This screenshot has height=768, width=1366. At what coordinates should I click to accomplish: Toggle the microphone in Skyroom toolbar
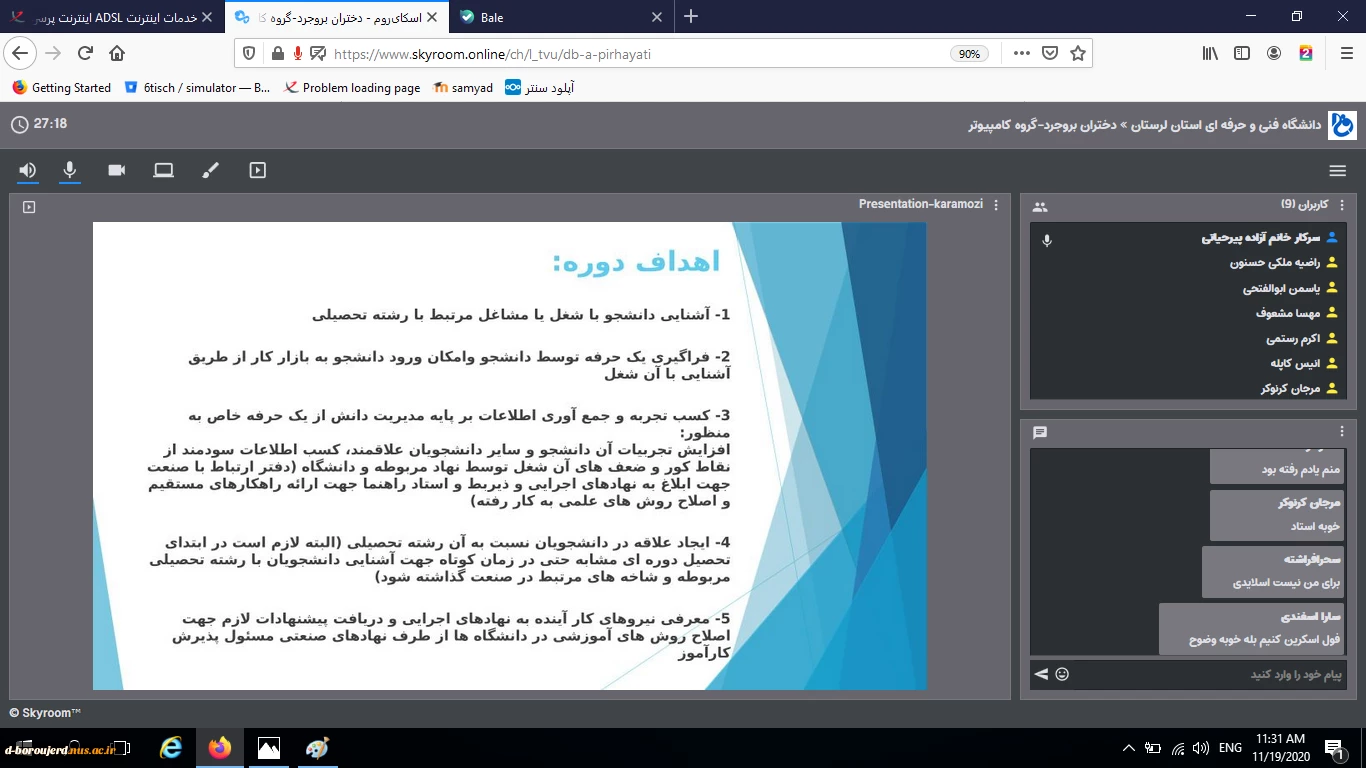coord(70,170)
